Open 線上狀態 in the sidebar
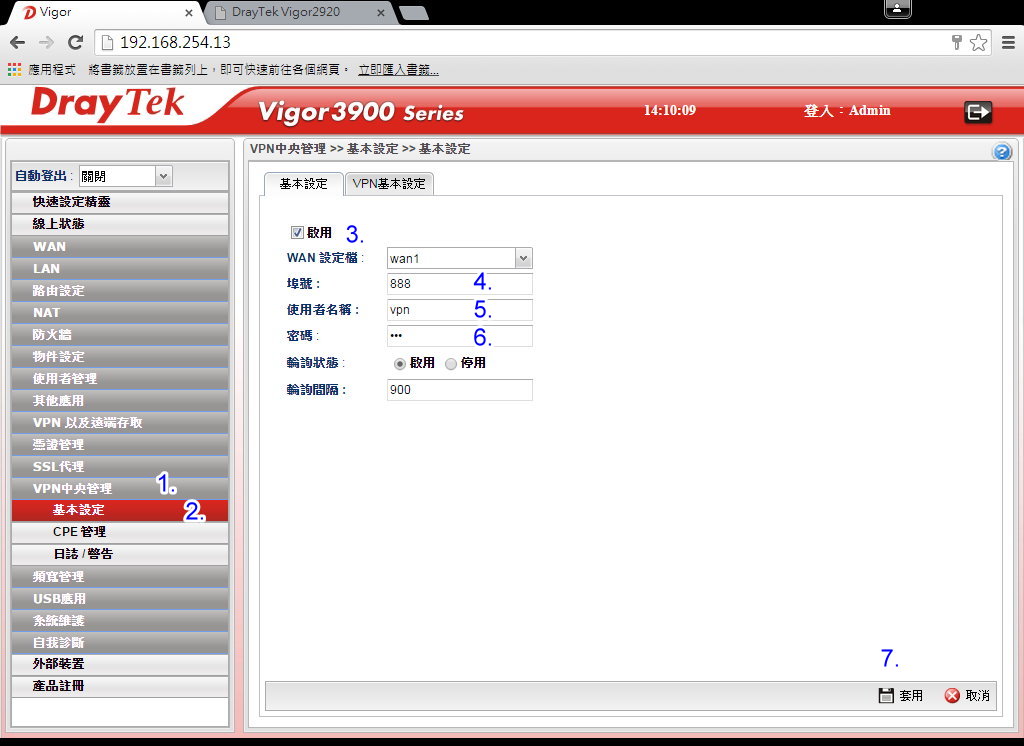Image resolution: width=1024 pixels, height=746 pixels. 120,224
